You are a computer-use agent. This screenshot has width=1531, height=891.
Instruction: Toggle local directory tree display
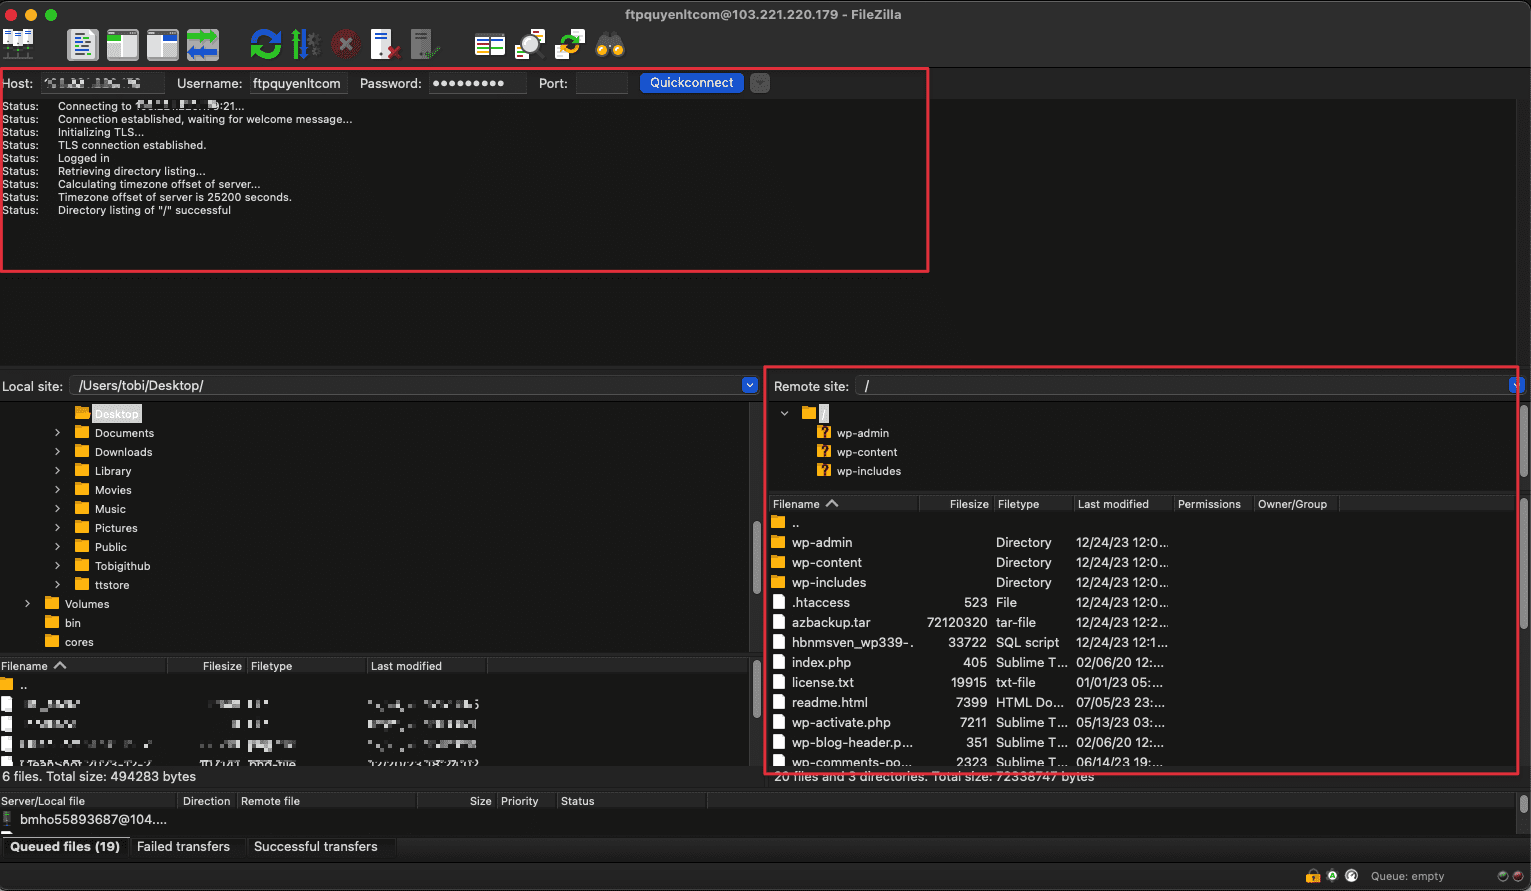coord(123,44)
